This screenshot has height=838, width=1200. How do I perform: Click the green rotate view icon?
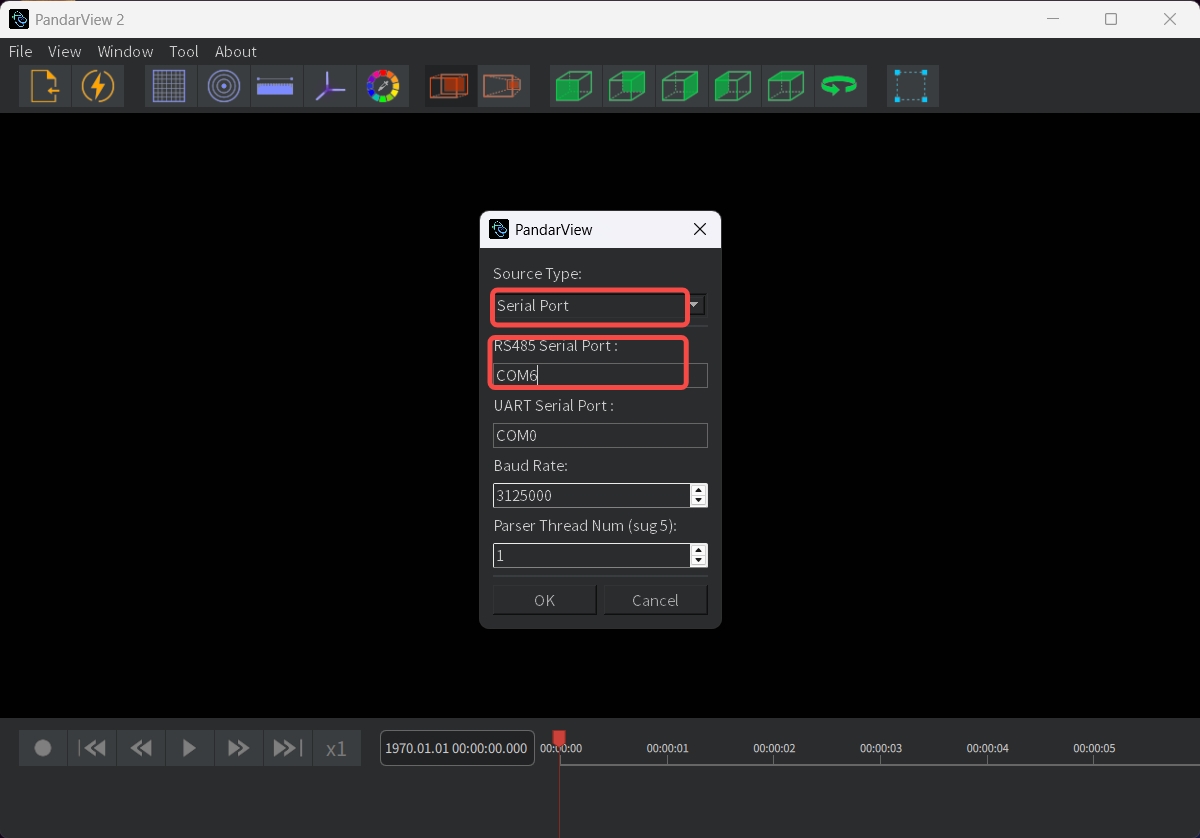point(838,87)
